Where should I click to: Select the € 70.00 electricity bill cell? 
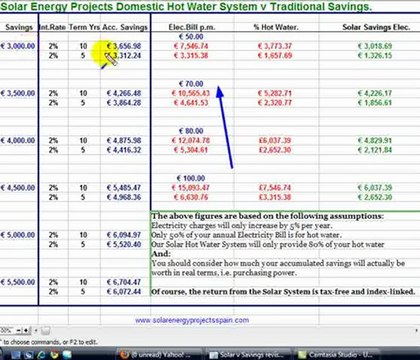click(191, 84)
